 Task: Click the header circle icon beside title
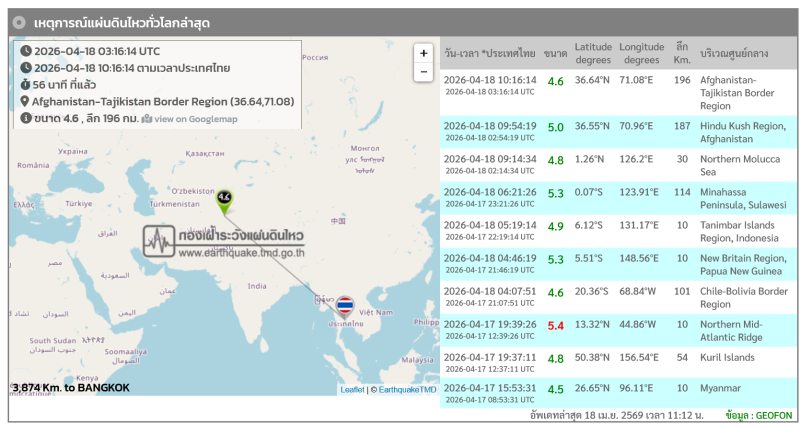(19, 22)
